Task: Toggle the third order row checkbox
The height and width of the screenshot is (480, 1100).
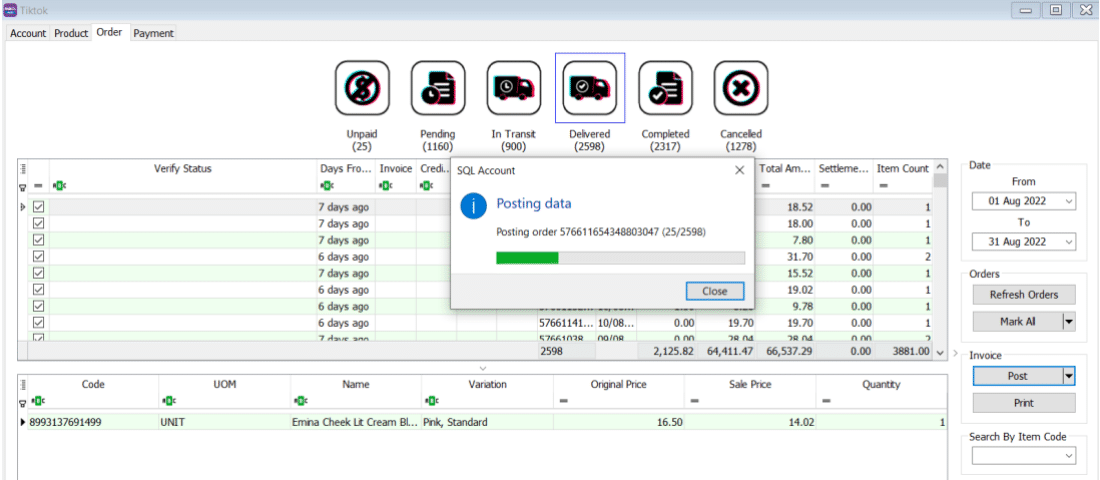Action: (x=39, y=240)
